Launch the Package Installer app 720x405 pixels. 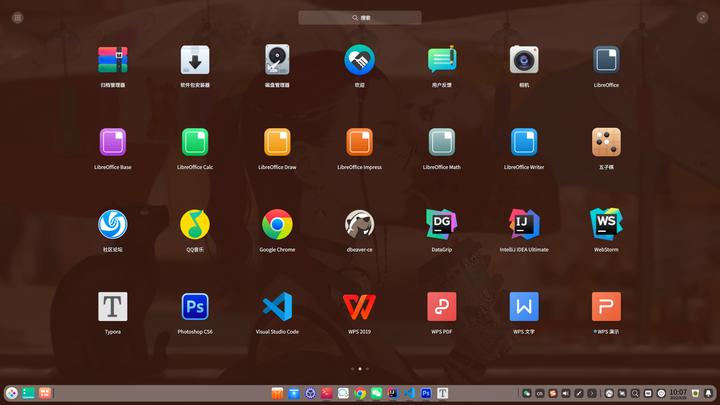(195, 60)
